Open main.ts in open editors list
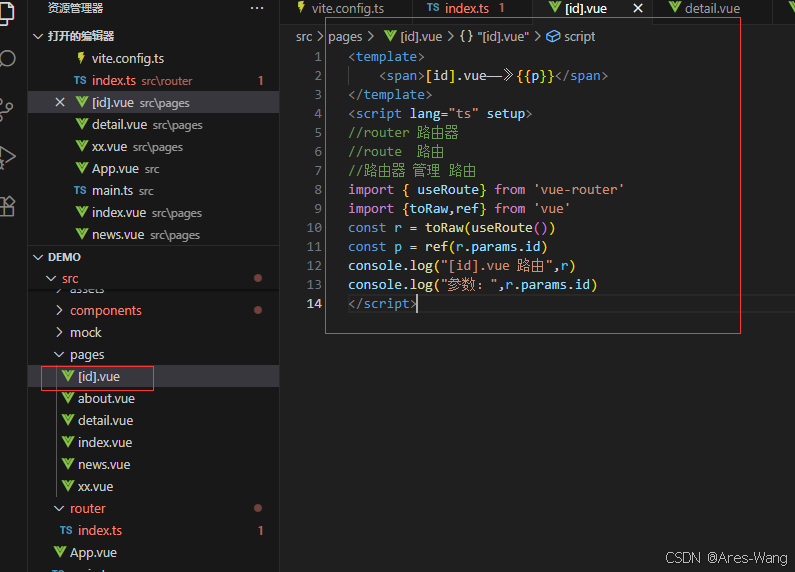795x572 pixels. tap(153, 191)
